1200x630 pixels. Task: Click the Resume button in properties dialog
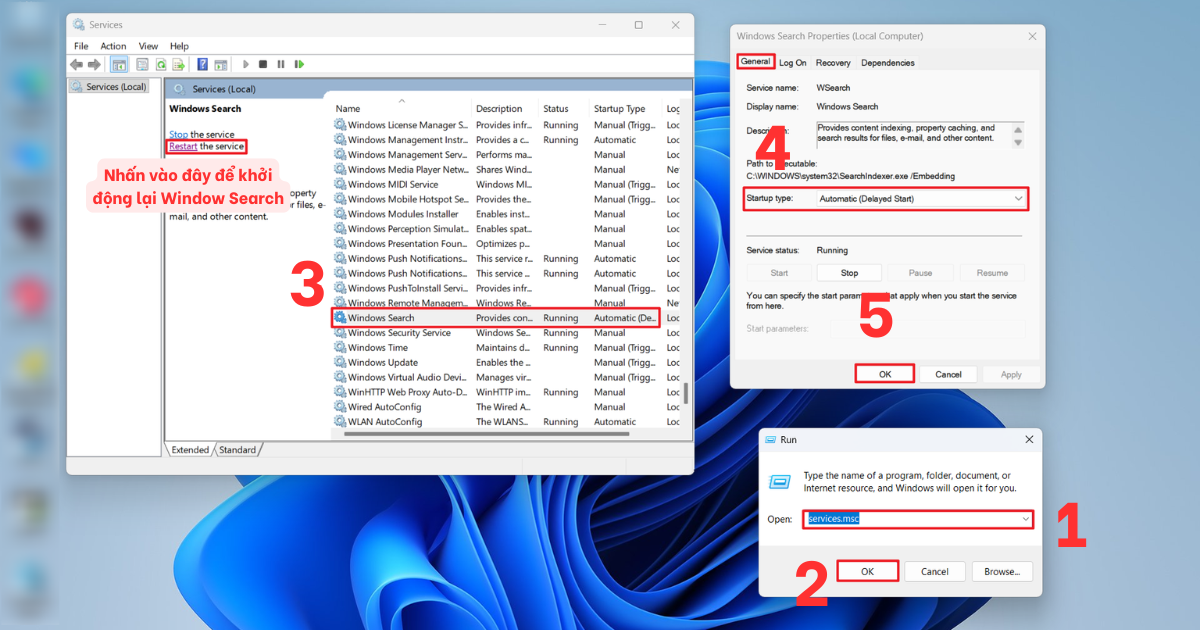(x=992, y=273)
